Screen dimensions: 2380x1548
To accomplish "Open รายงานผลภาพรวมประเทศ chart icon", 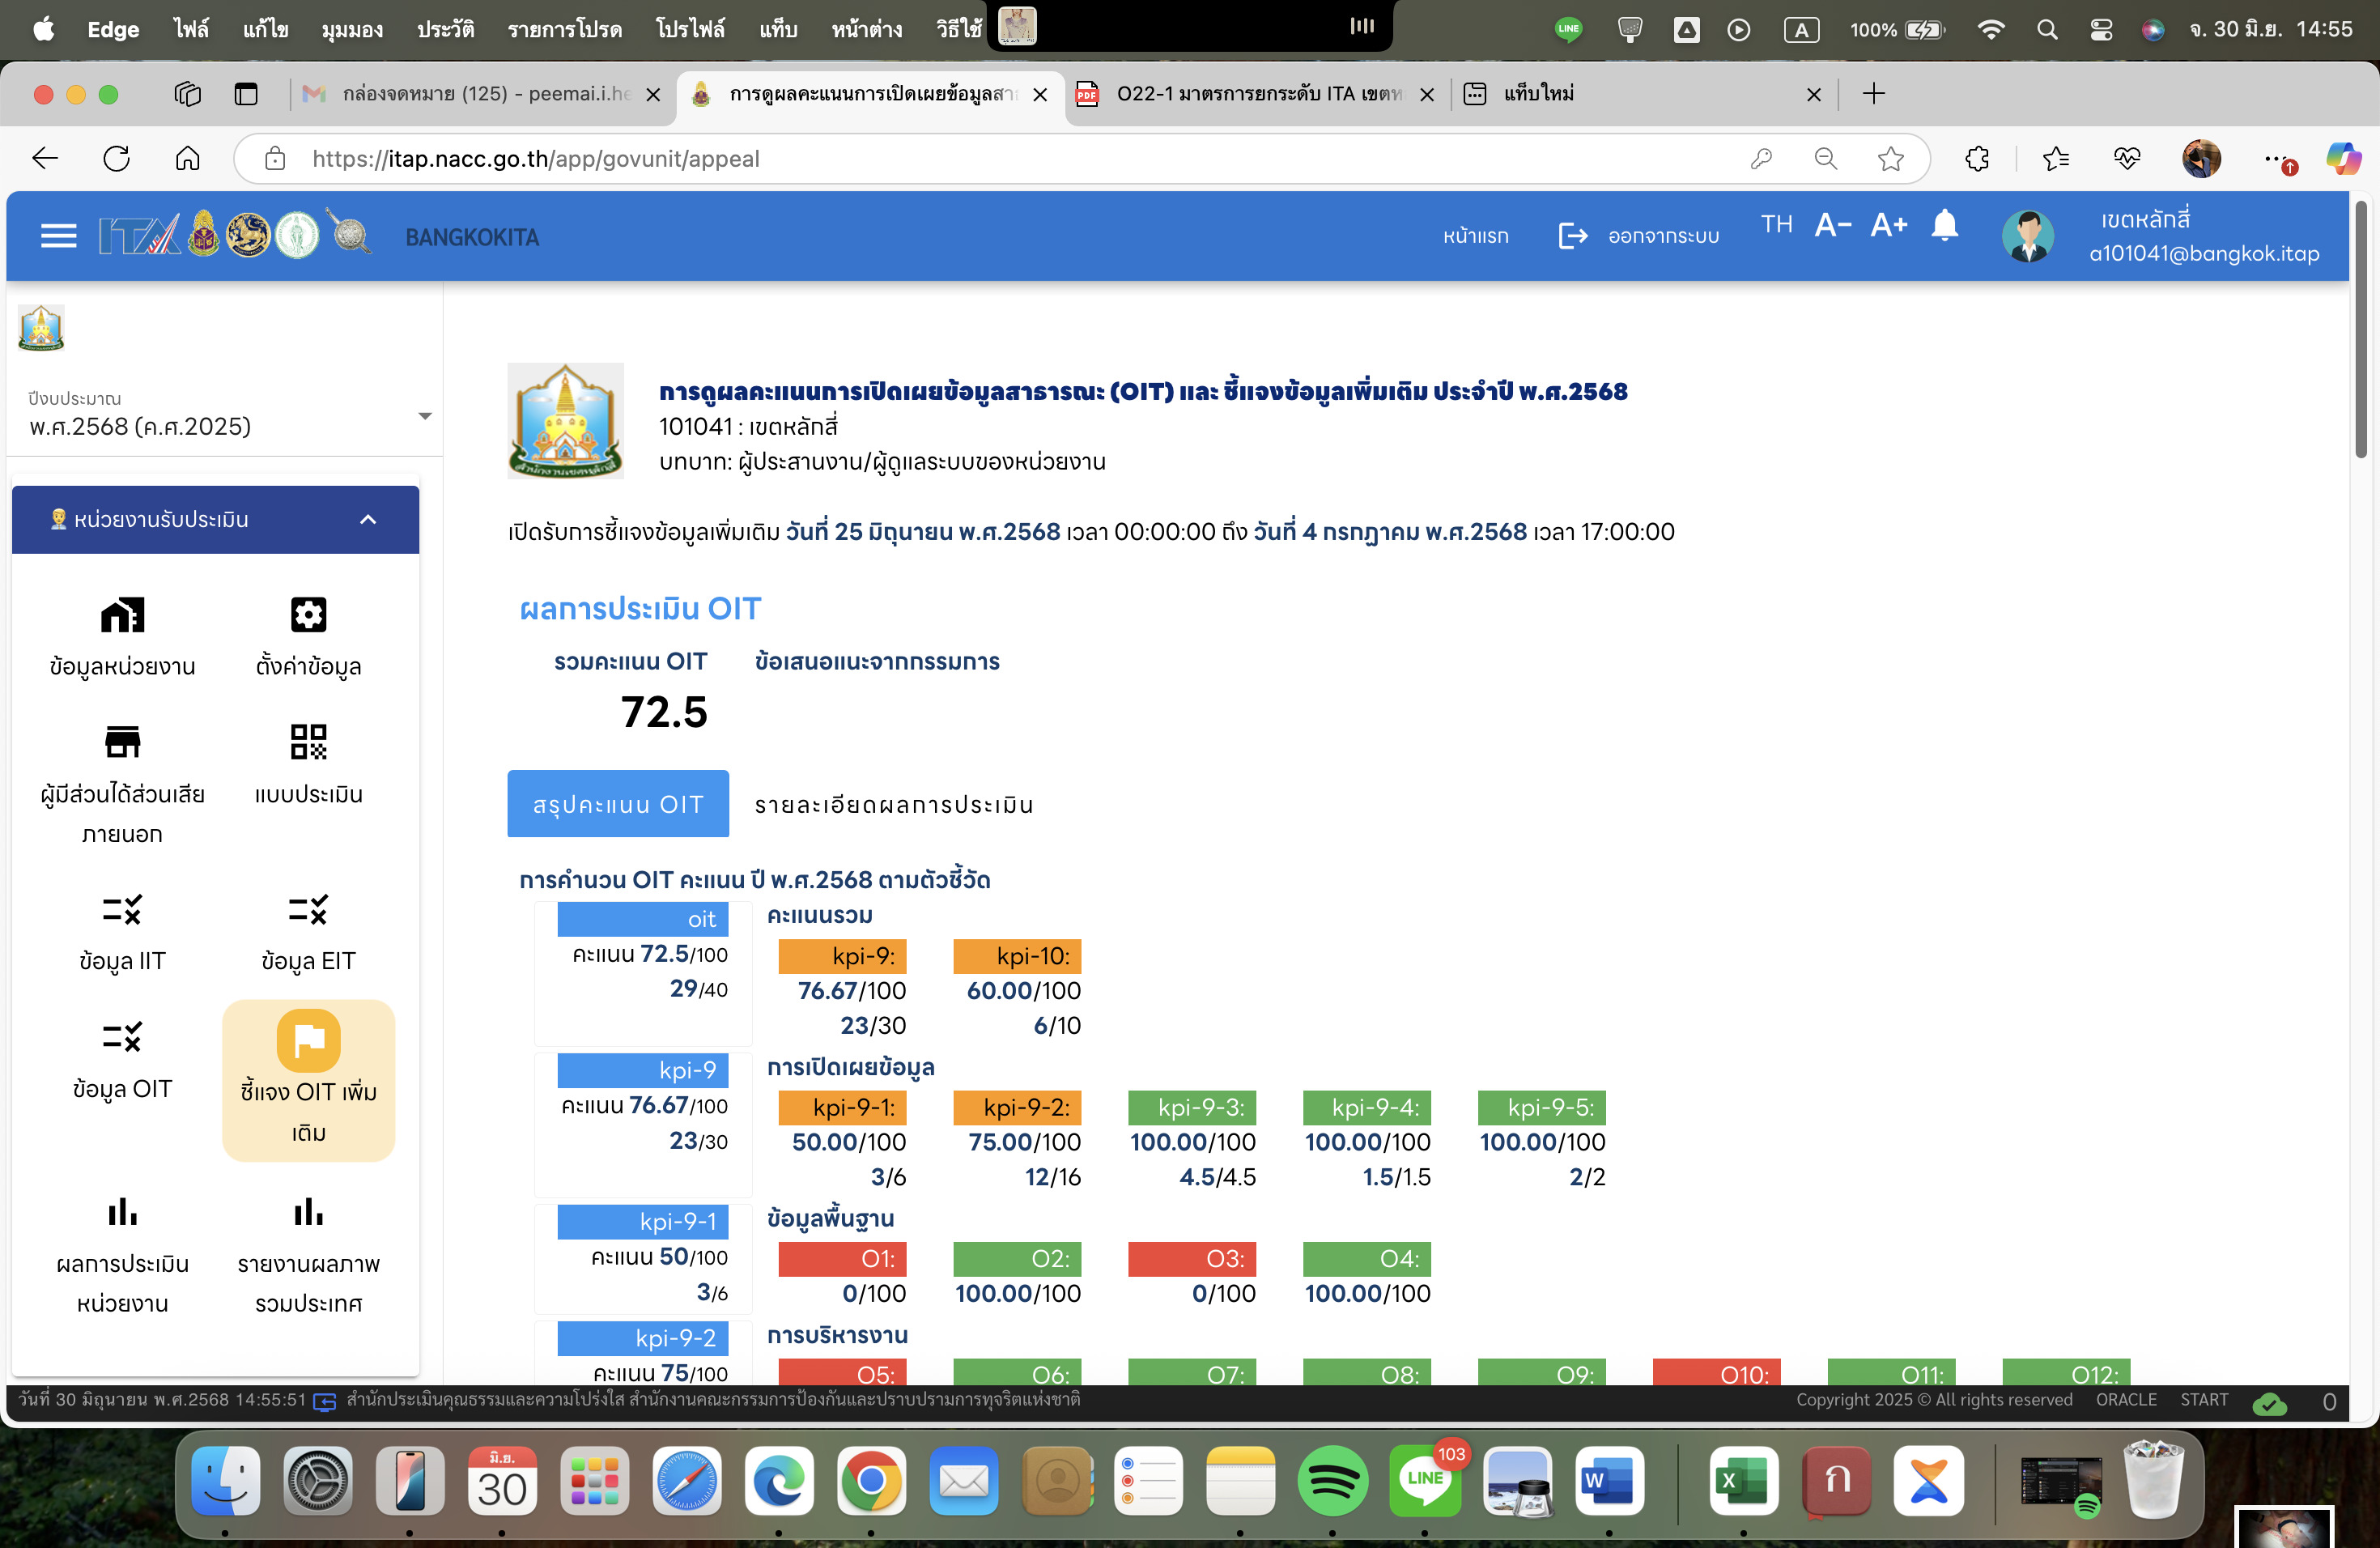I will pyautogui.click(x=308, y=1211).
